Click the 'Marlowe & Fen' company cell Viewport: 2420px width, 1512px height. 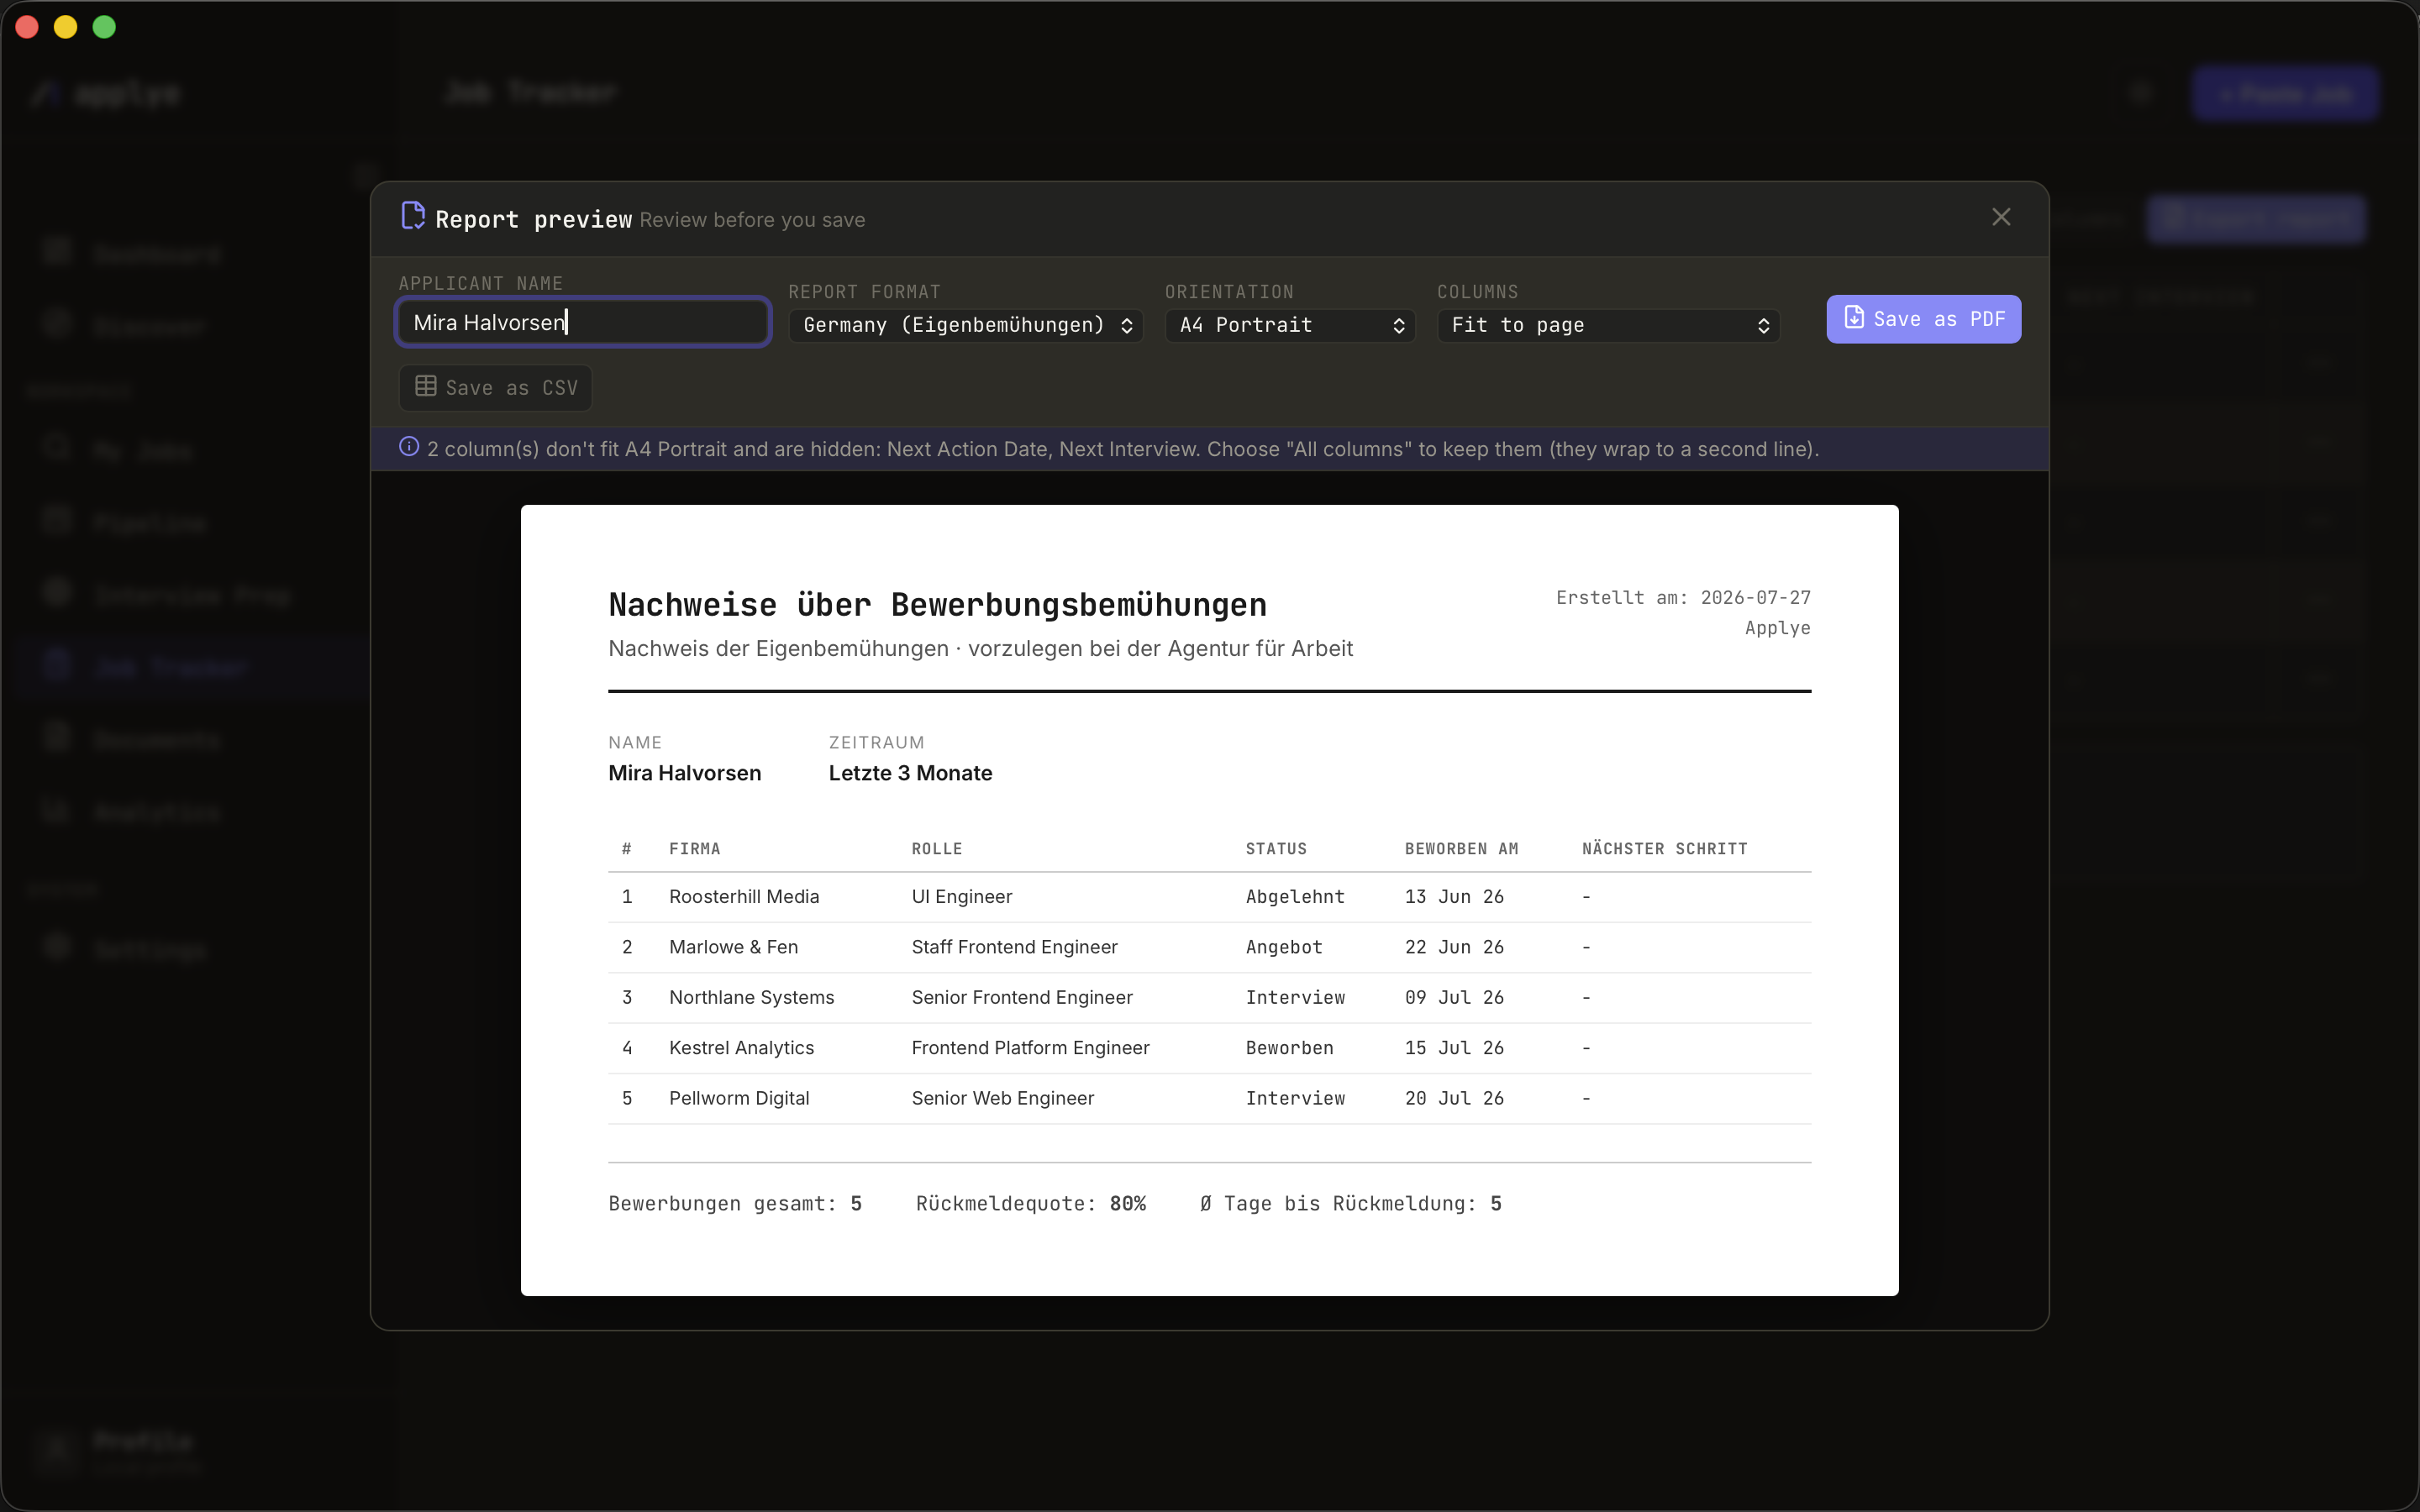[x=733, y=947]
